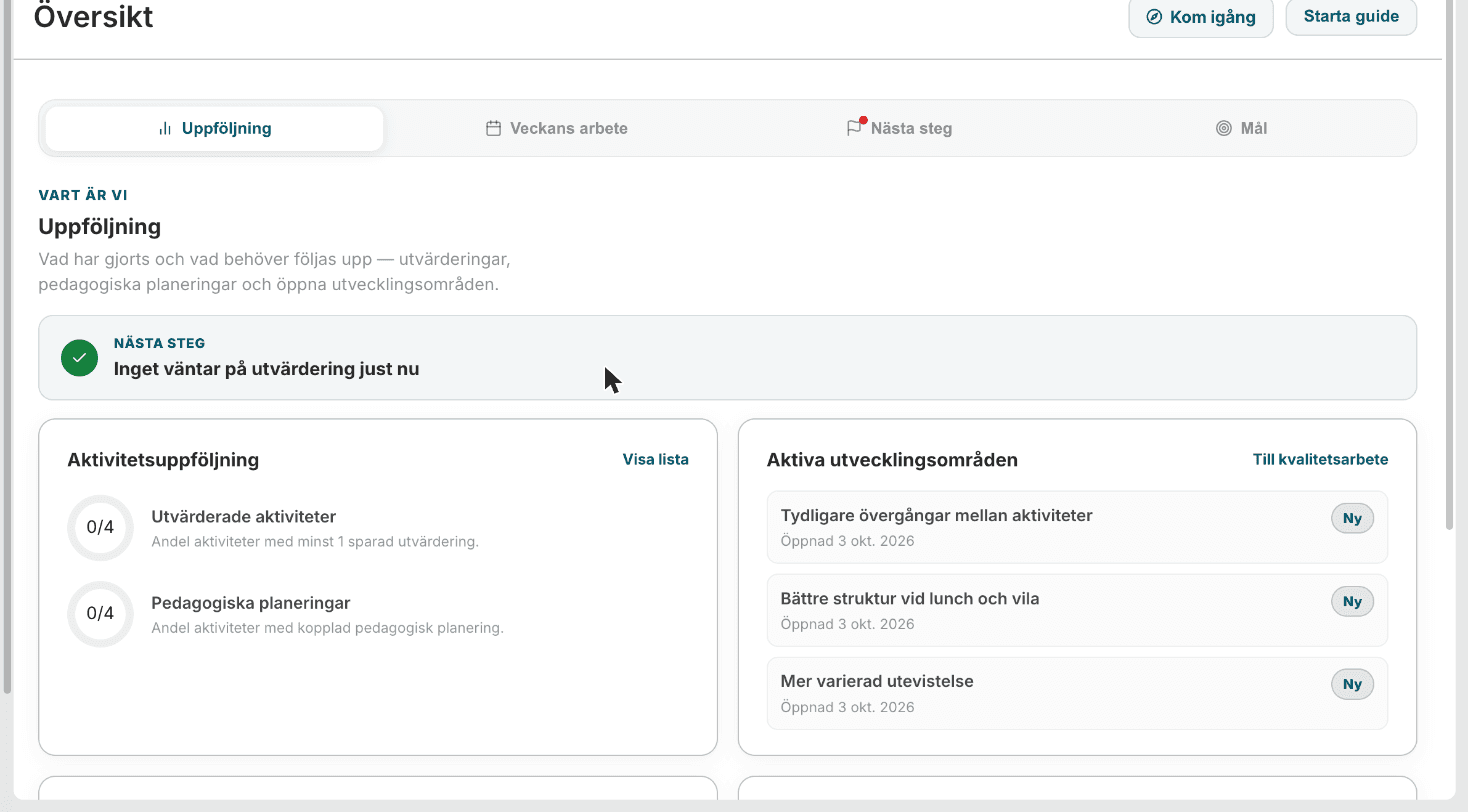Switch to the Nästa steg tab

pyautogui.click(x=899, y=128)
